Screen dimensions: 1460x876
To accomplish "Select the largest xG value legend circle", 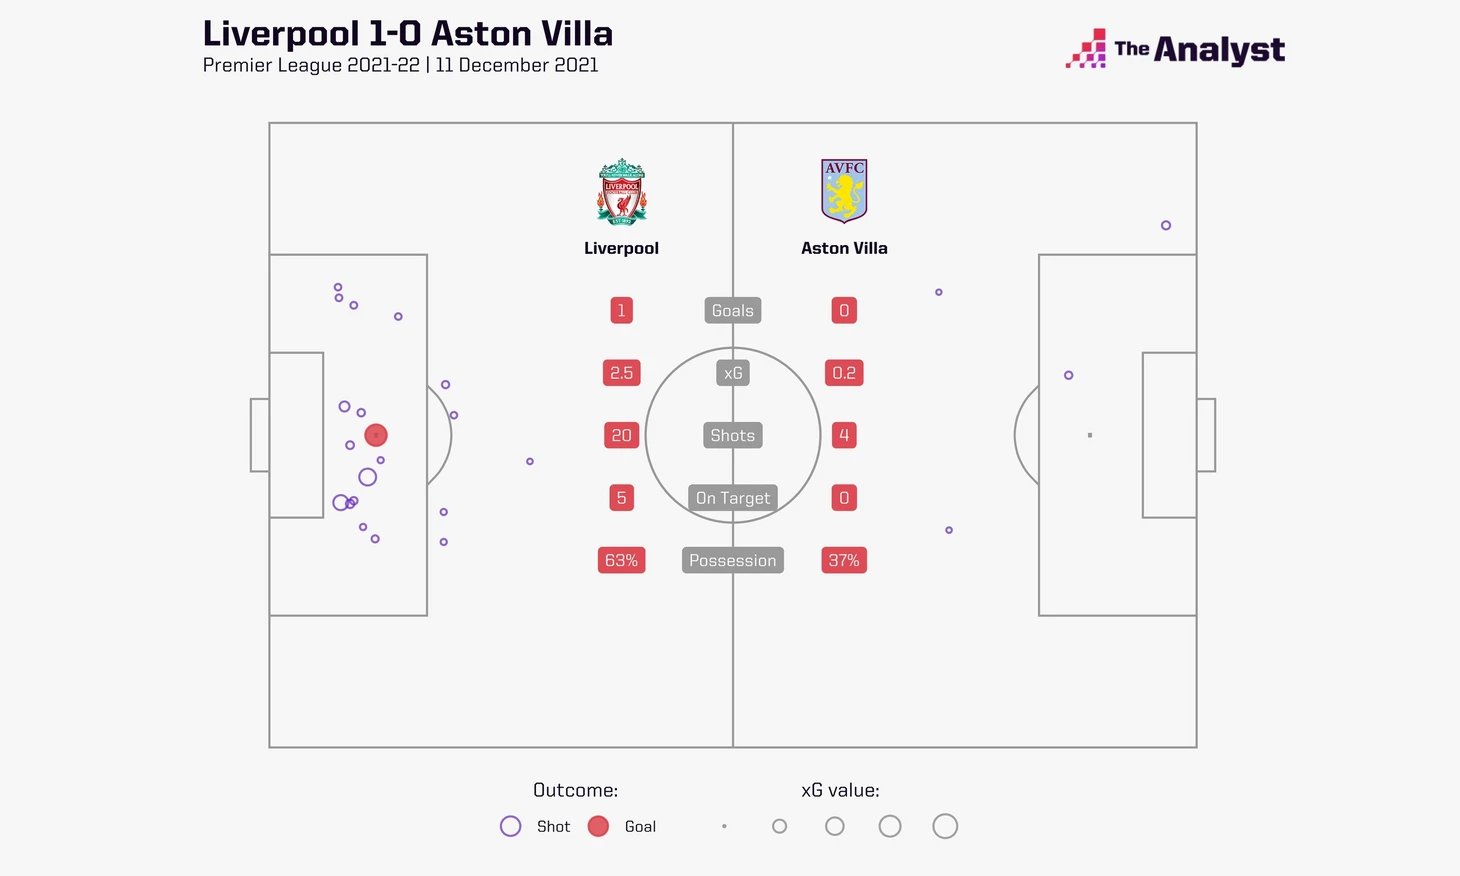I will (x=945, y=826).
